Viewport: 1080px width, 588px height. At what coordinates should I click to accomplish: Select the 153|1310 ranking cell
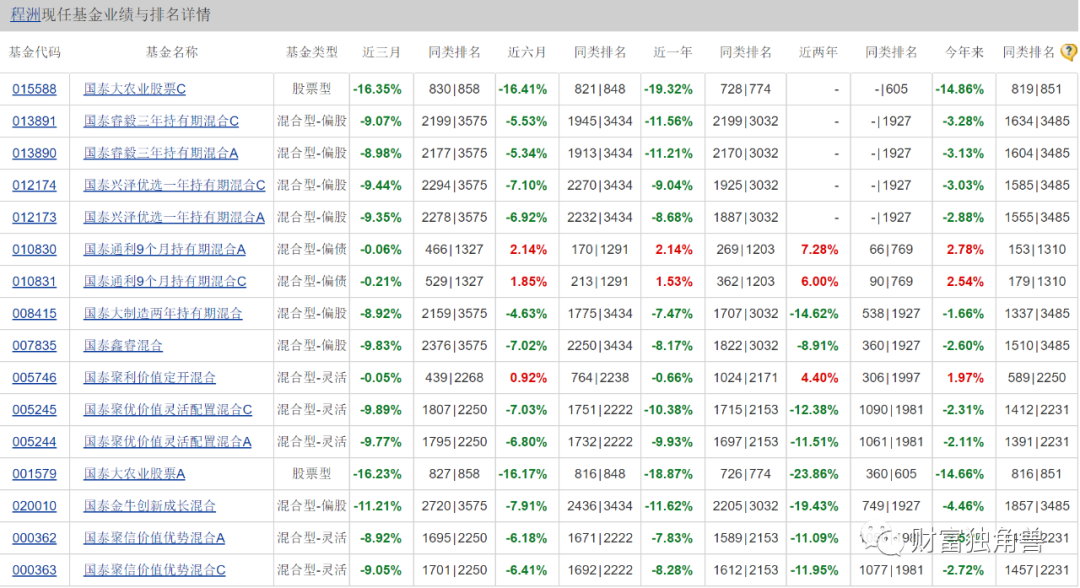pyautogui.click(x=1037, y=249)
